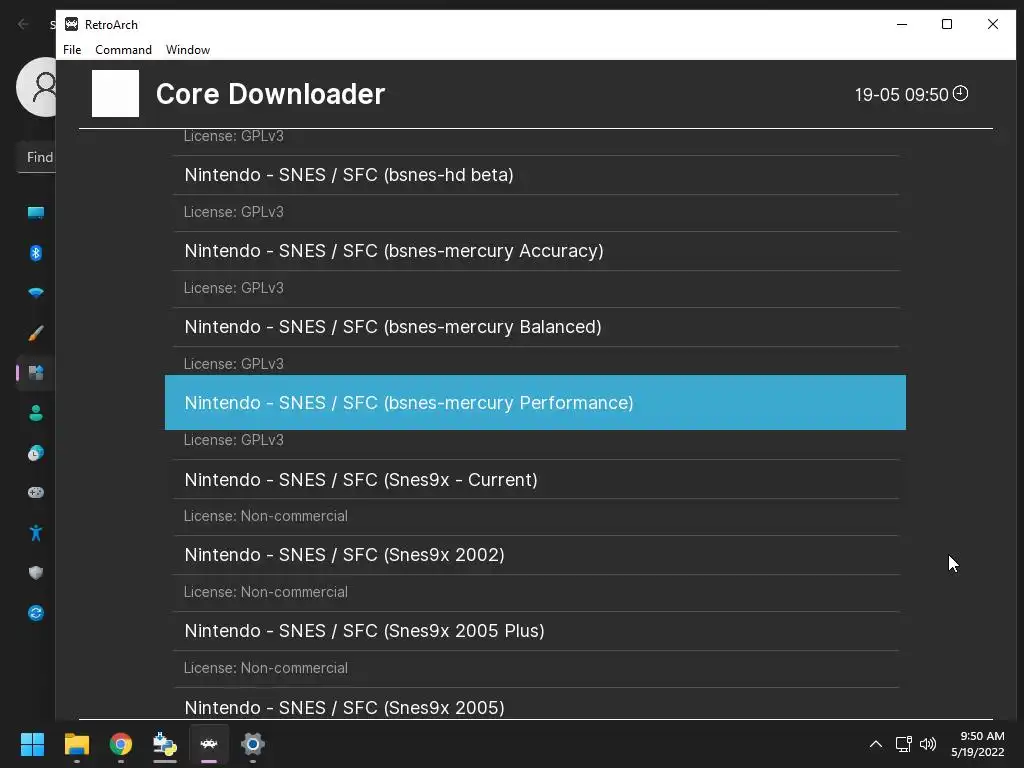The width and height of the screenshot is (1024, 768).
Task: Open the clock showing 9:50 AM
Action: coord(978,744)
